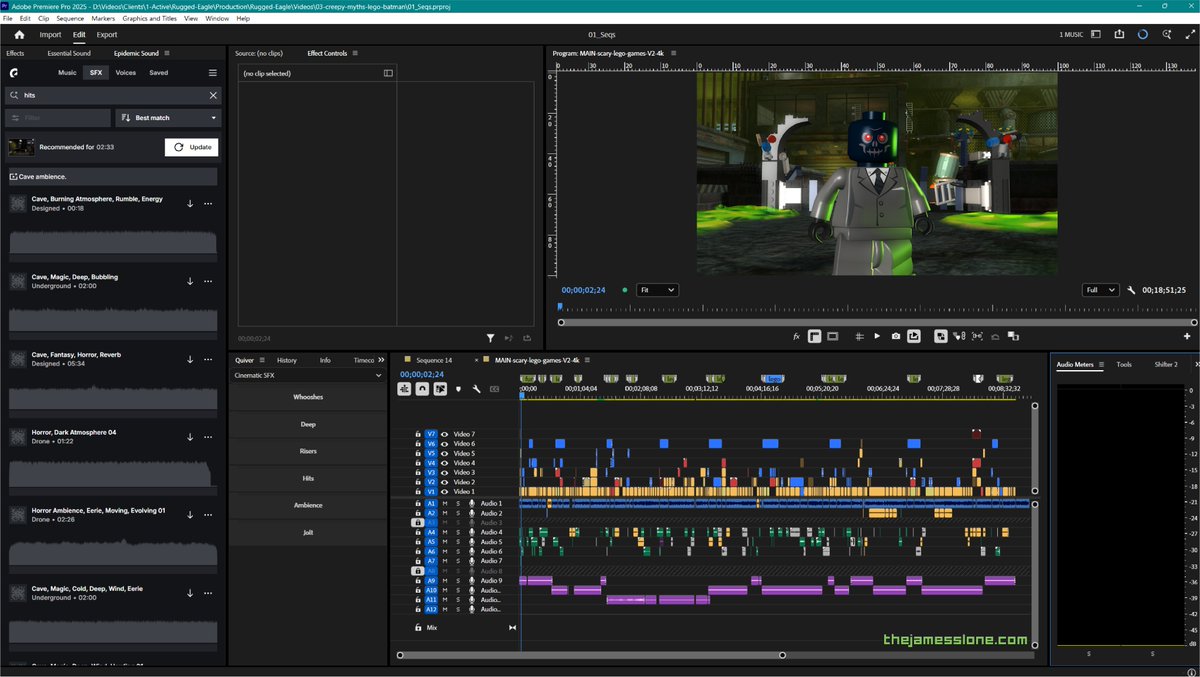Image resolution: width=1200 pixels, height=677 pixels.
Task: Expand the hidden panel tabs chevron
Action: point(381,360)
